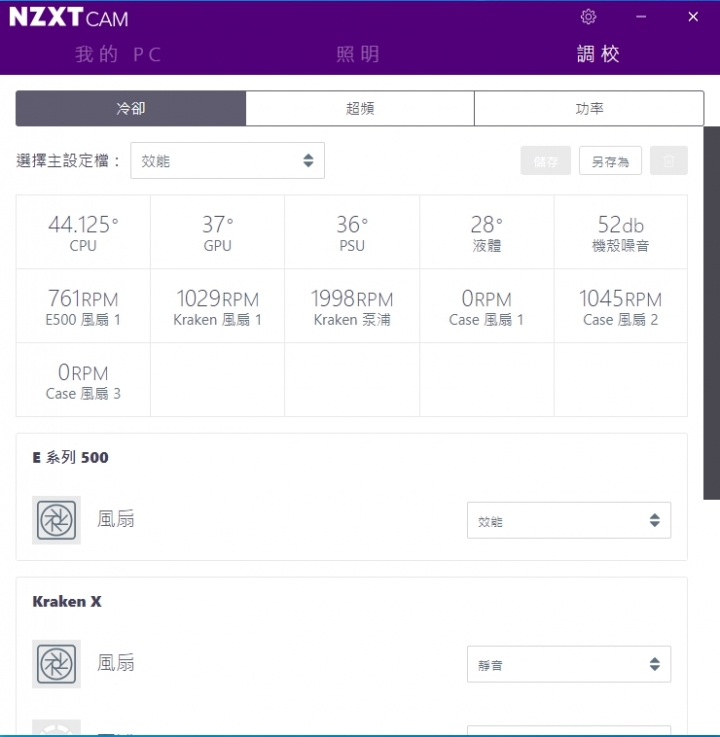This screenshot has height=737, width=720.
Task: Click the 44.125° CPU temperature tile
Action: (x=83, y=232)
